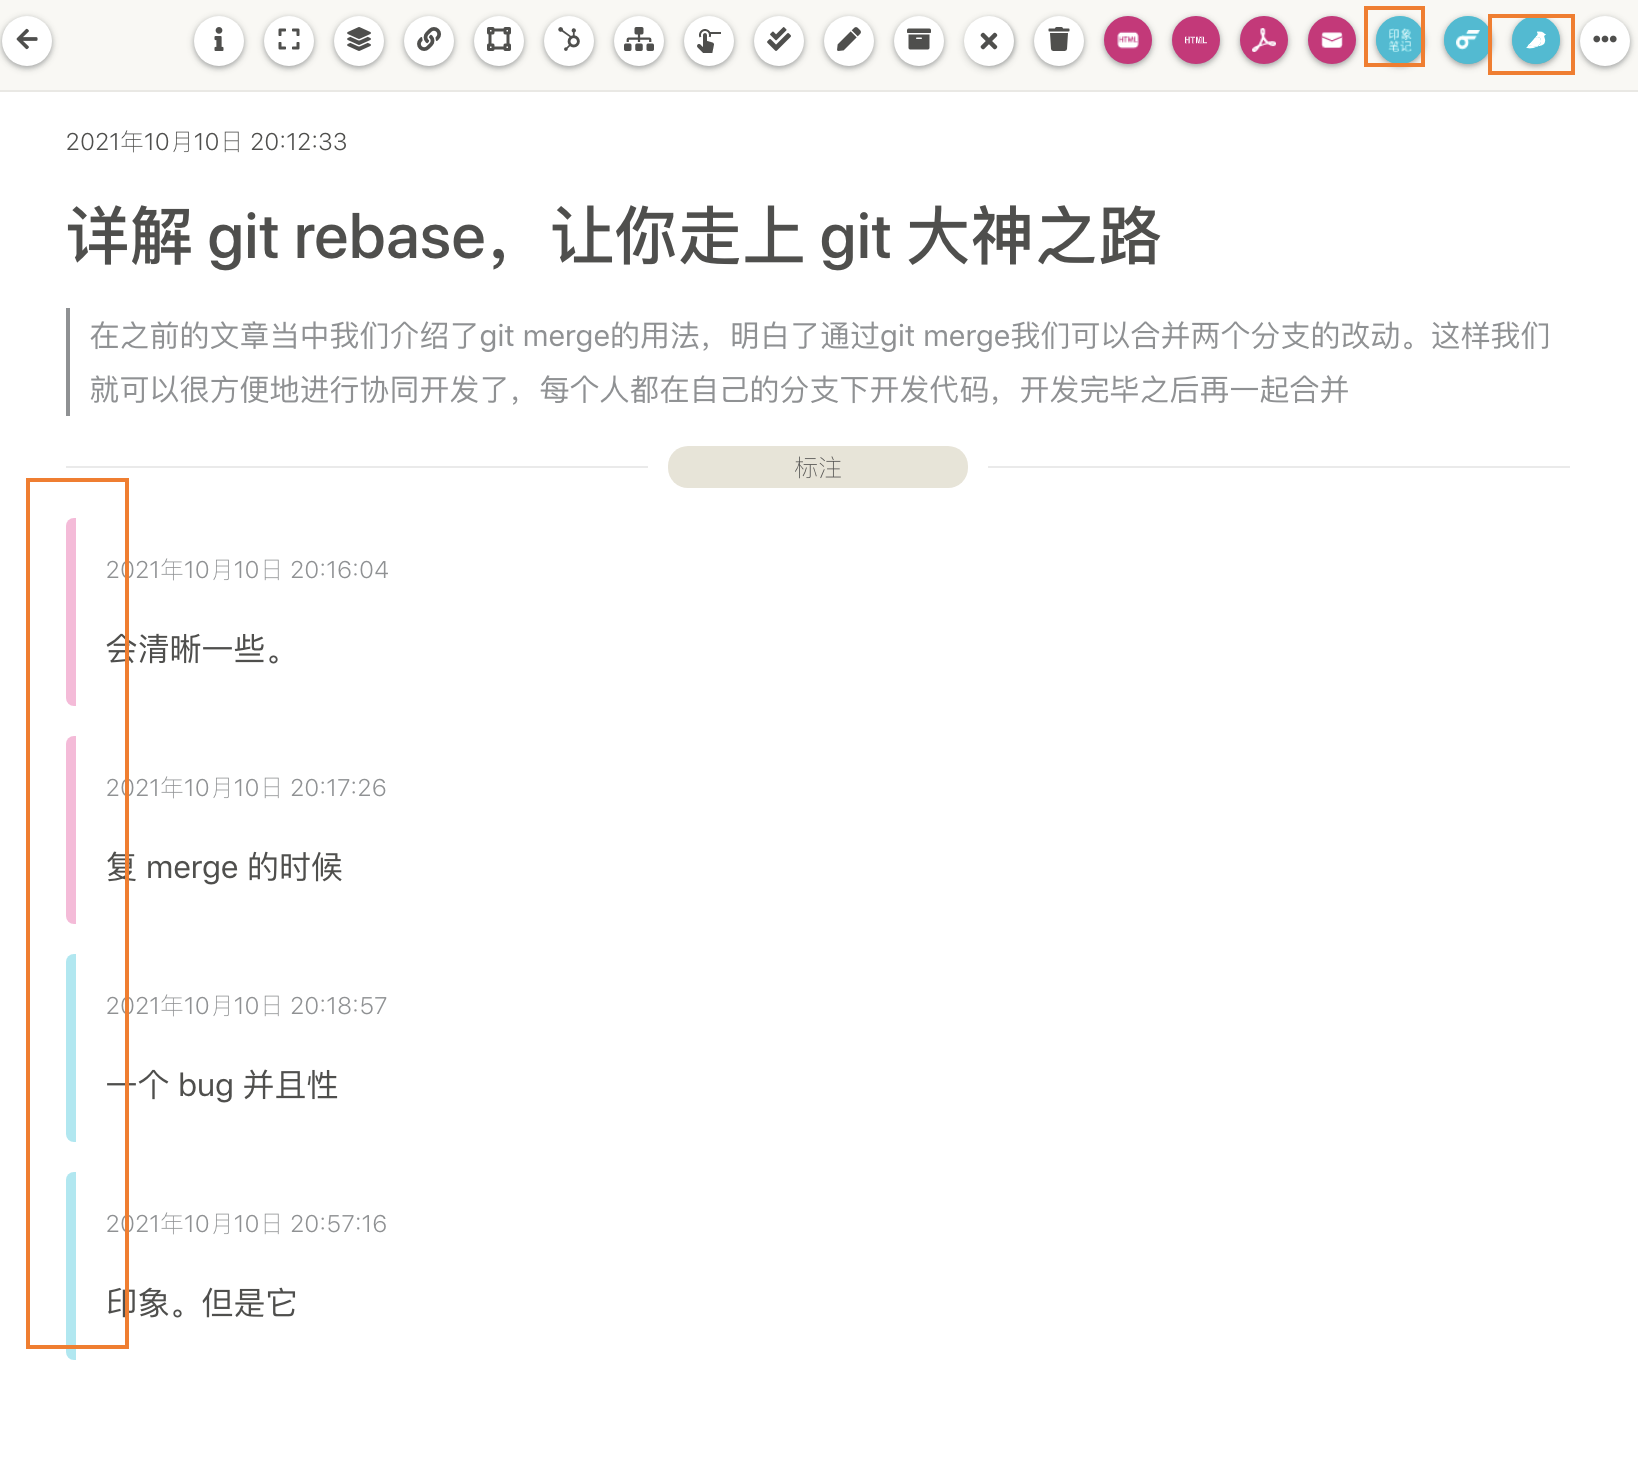The width and height of the screenshot is (1638, 1474).
Task: Open the layers stack panel
Action: [358, 40]
